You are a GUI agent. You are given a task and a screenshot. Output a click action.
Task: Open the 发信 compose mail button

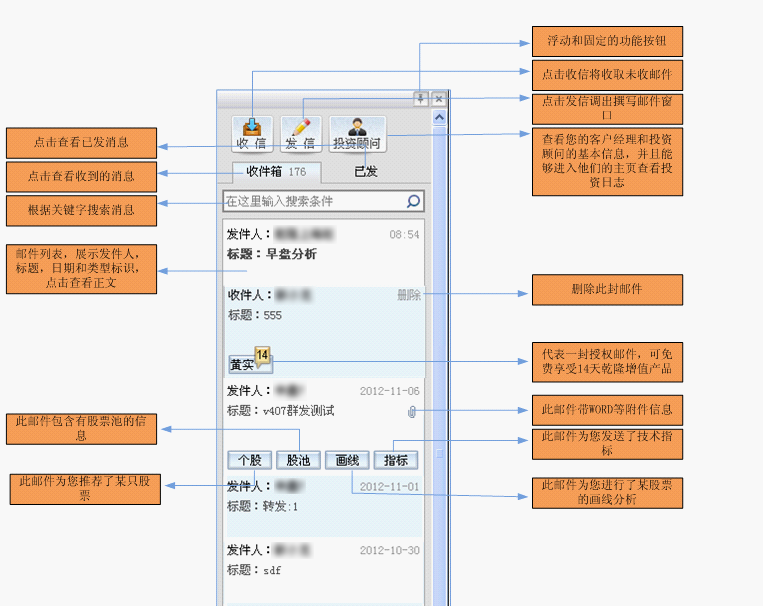click(301, 134)
